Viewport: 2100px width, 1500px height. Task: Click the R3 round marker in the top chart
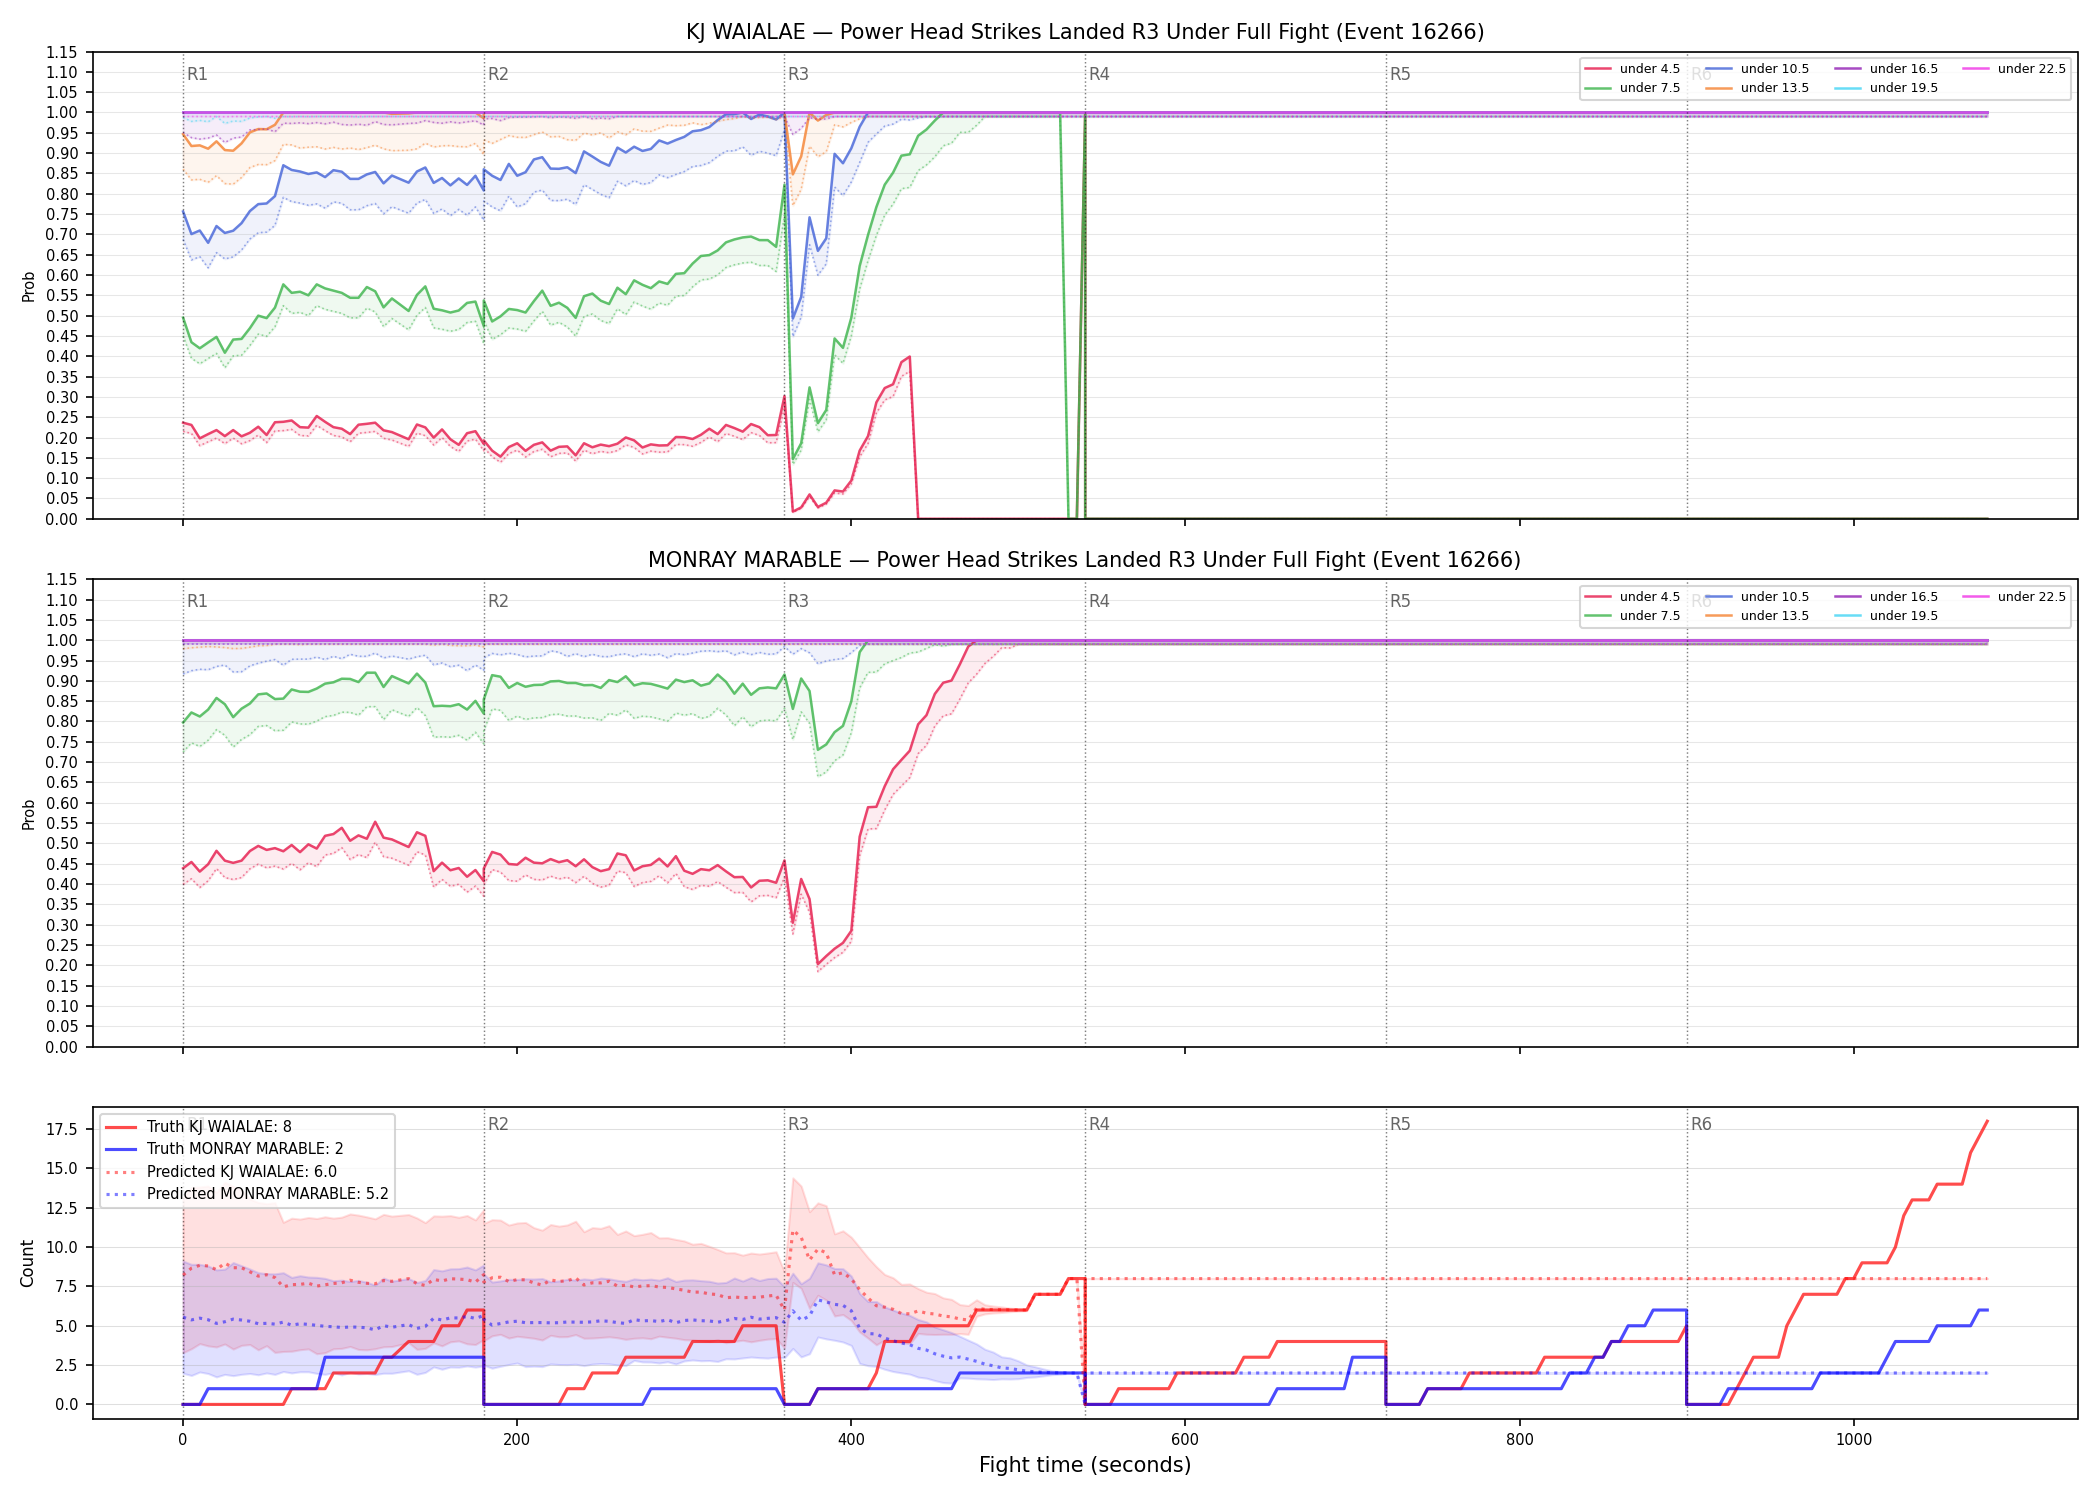click(798, 74)
